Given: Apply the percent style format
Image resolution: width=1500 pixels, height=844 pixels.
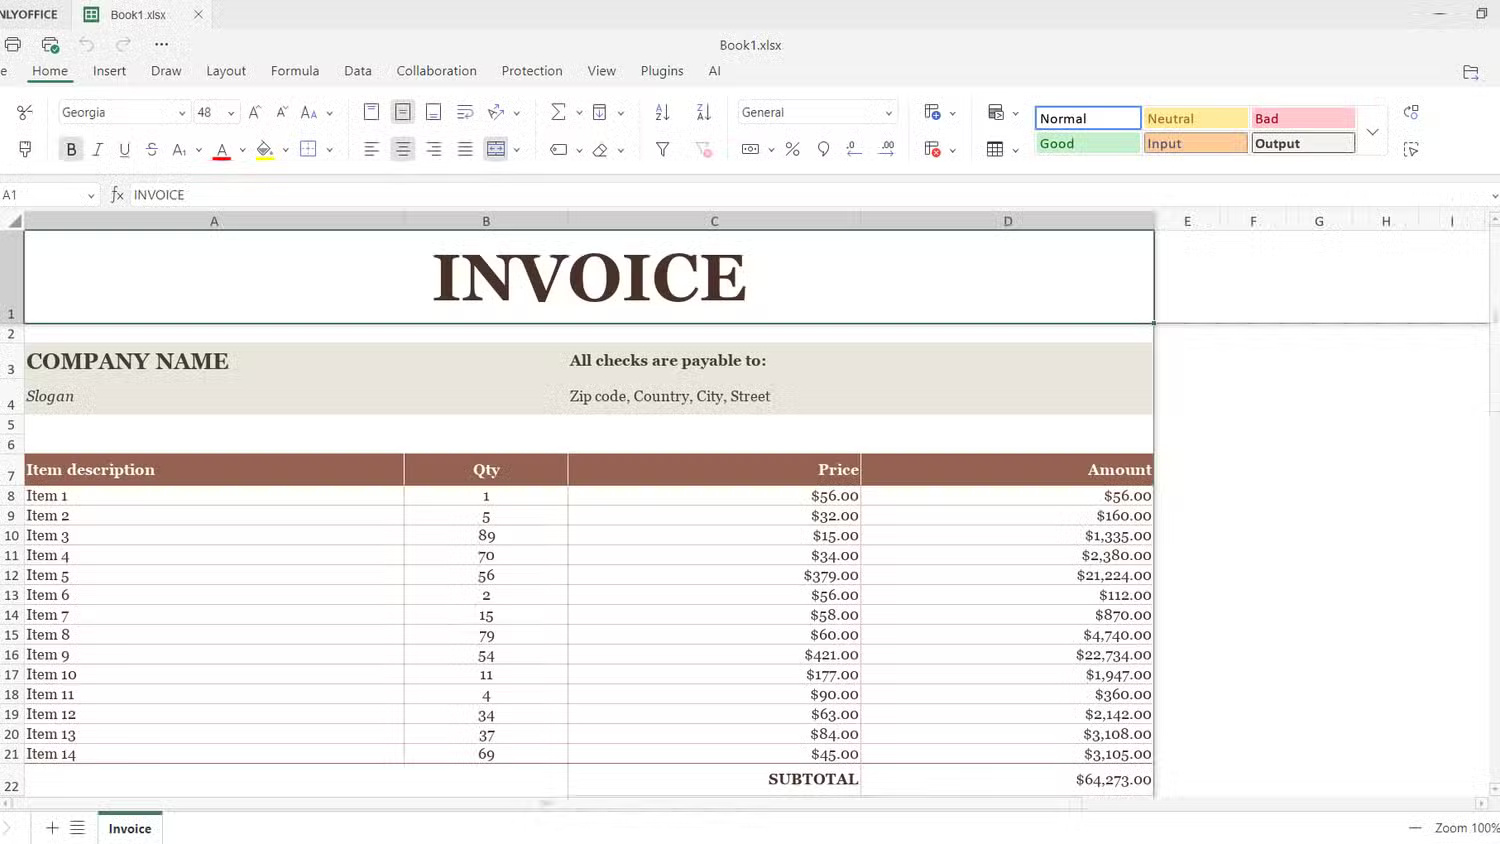Looking at the screenshot, I should (792, 150).
